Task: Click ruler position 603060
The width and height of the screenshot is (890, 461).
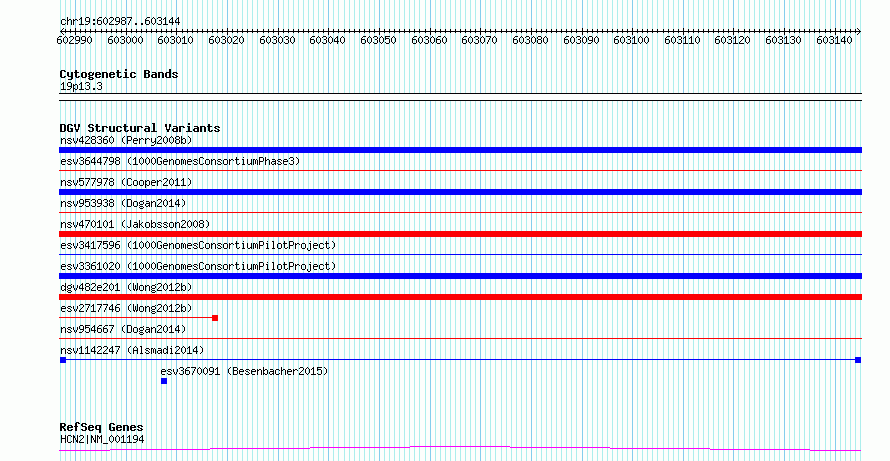Action: pyautogui.click(x=430, y=40)
